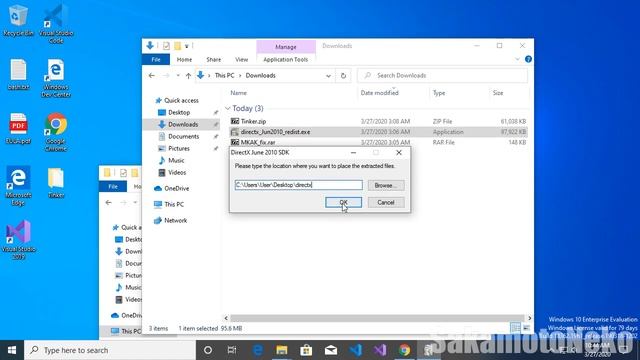This screenshot has height=360, width=640.
Task: Select MKAK_fix.rar file row
Action: (x=378, y=142)
